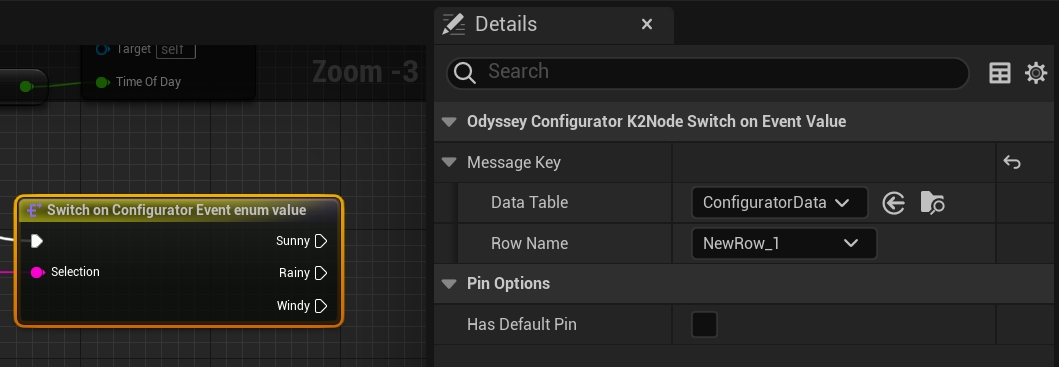Close the Details tab
1059x367 pixels.
click(x=646, y=24)
